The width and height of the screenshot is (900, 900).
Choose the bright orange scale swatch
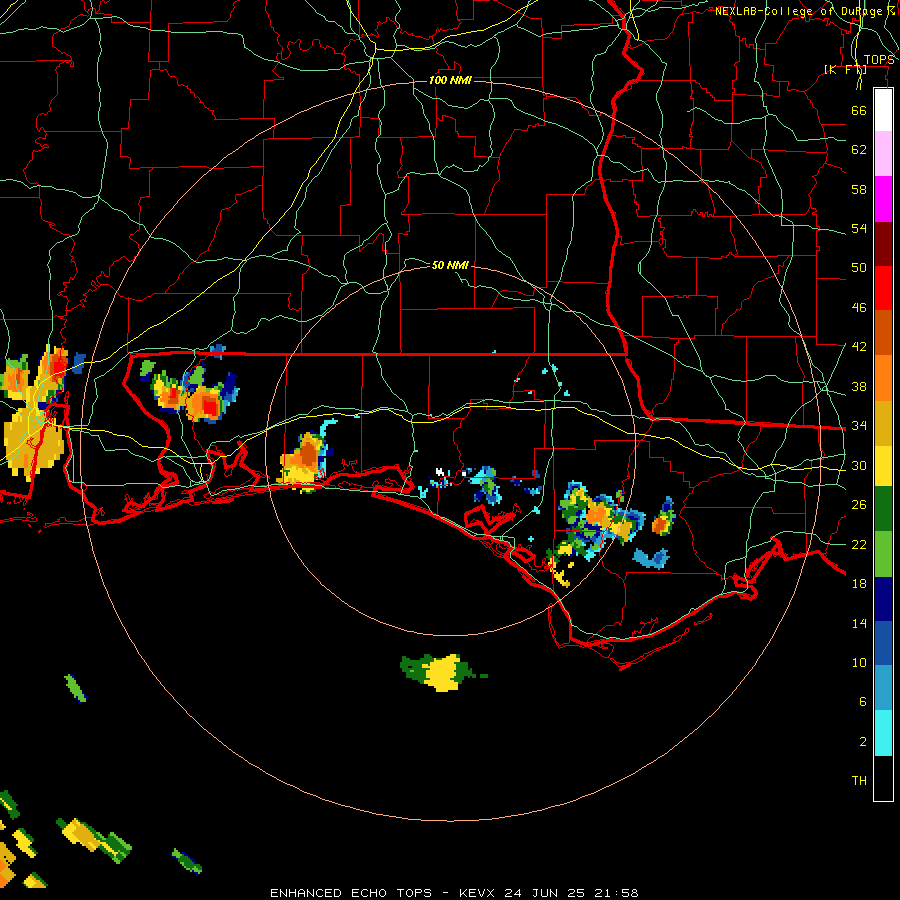click(x=883, y=378)
